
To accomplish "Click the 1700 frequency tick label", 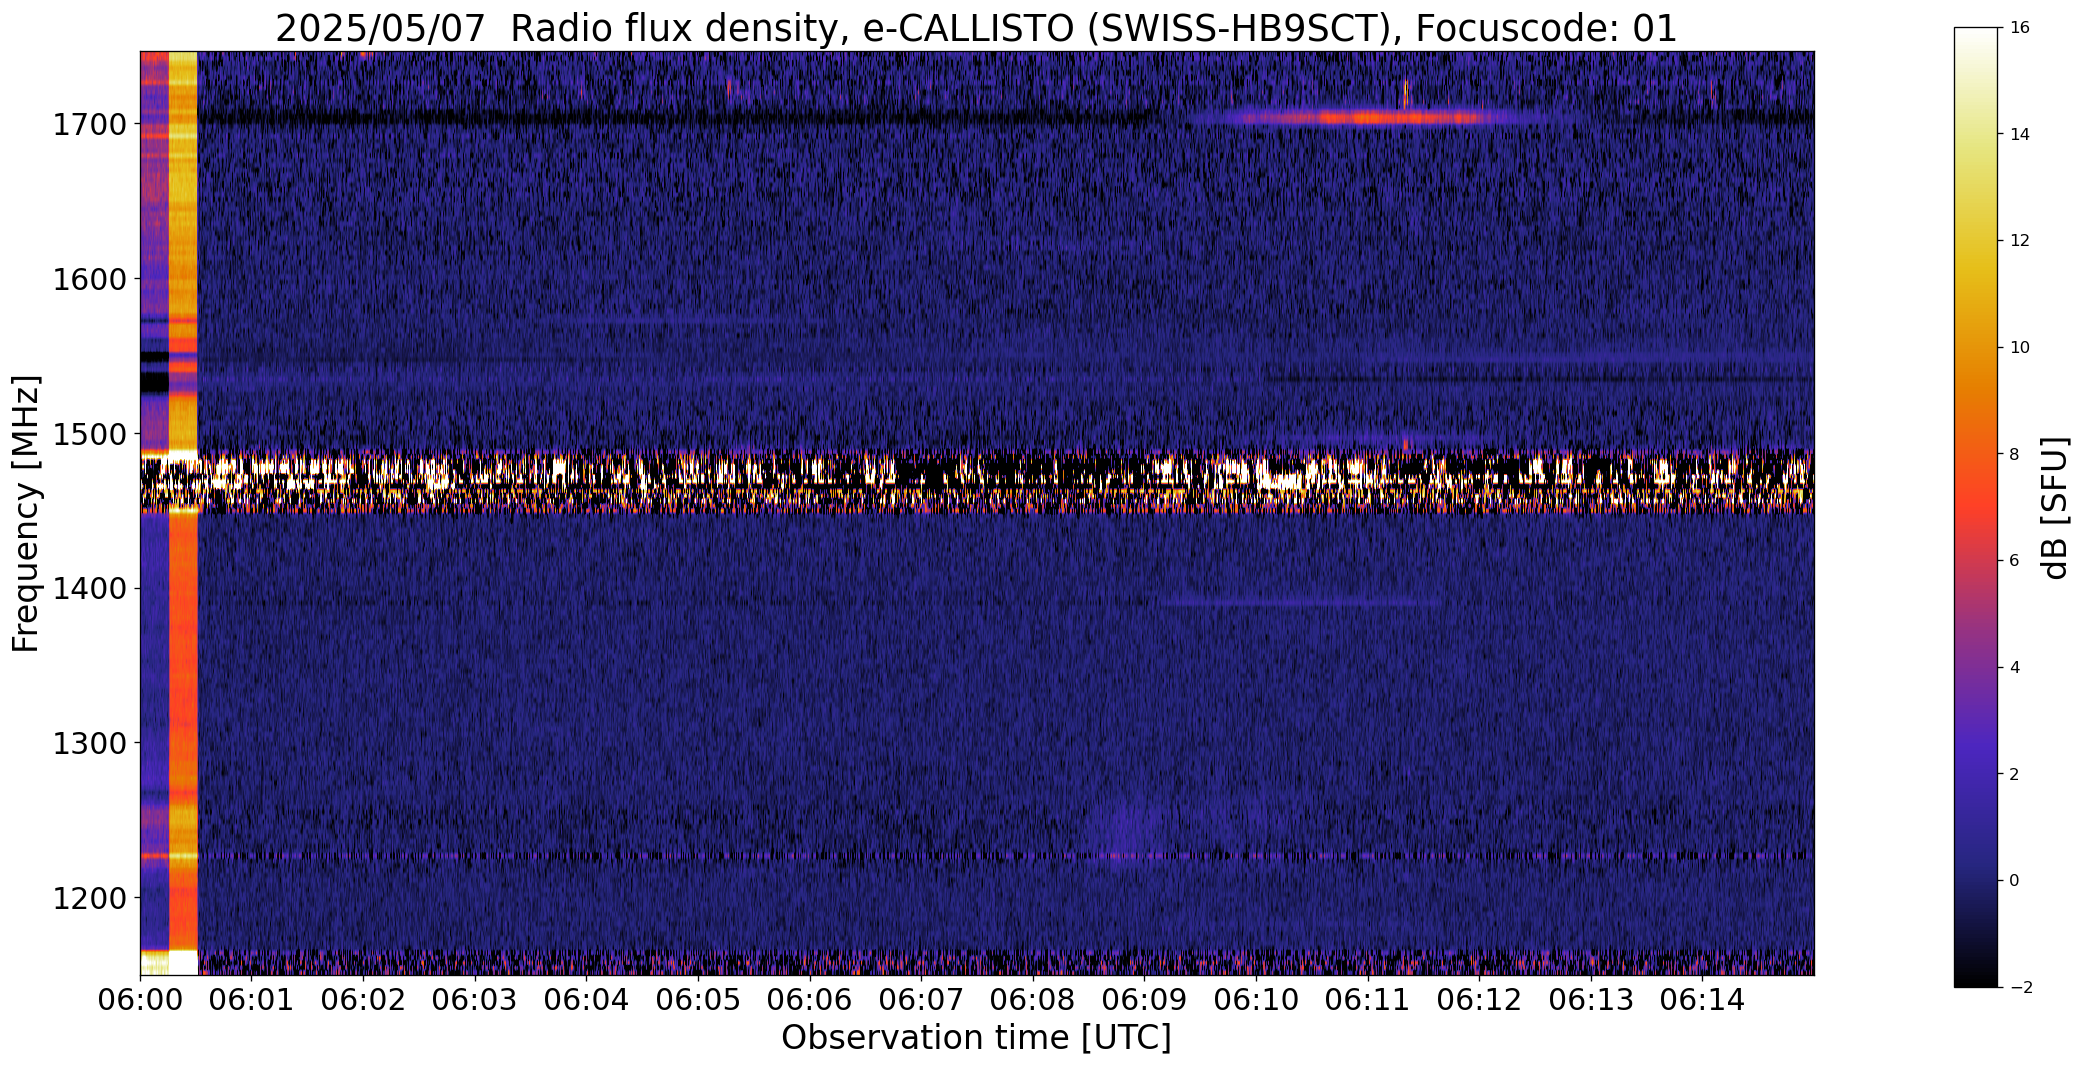I will (x=89, y=125).
